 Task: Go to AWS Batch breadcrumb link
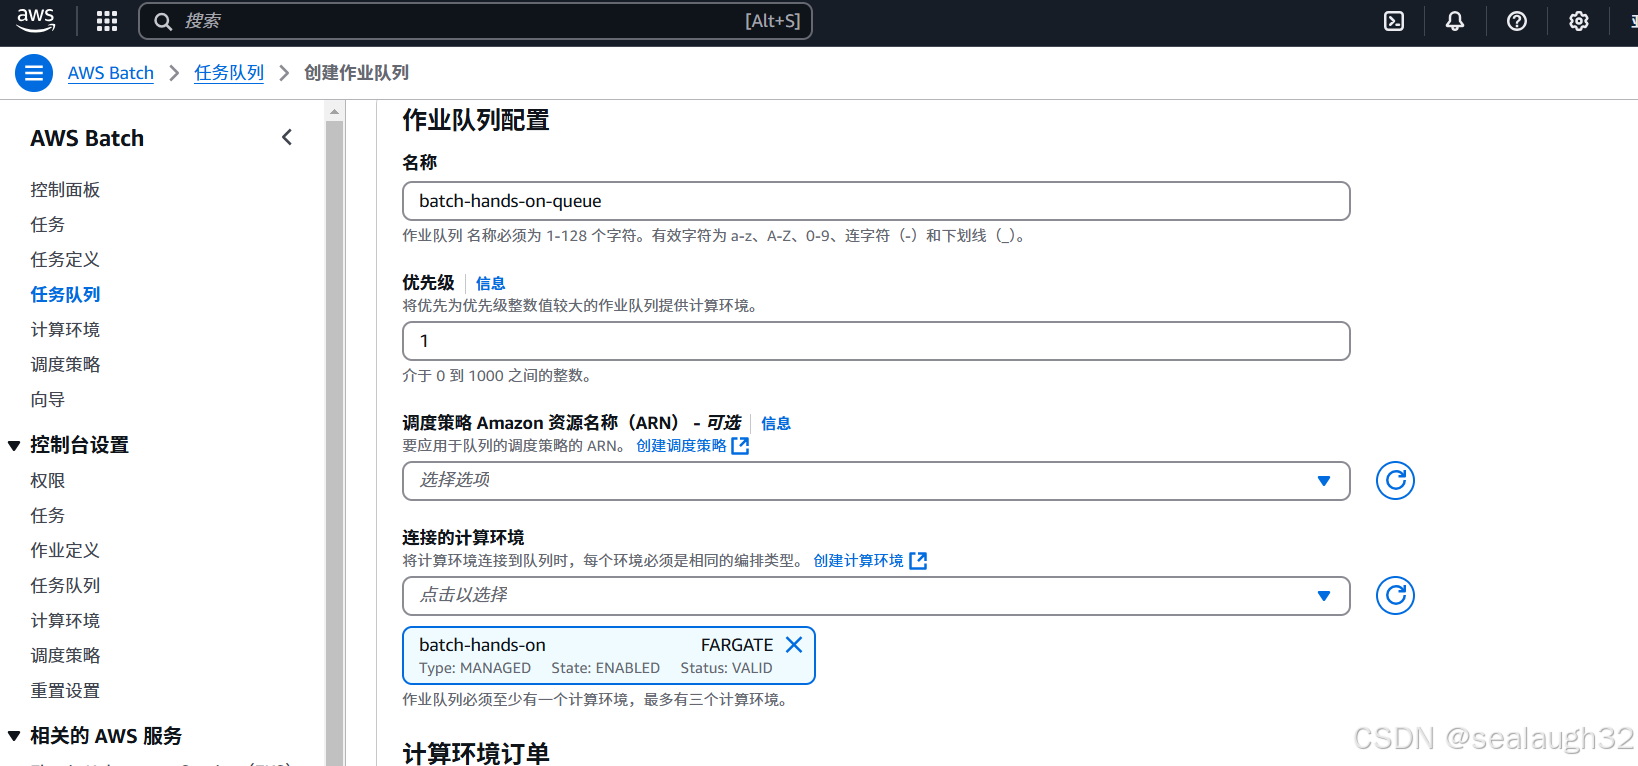click(111, 73)
